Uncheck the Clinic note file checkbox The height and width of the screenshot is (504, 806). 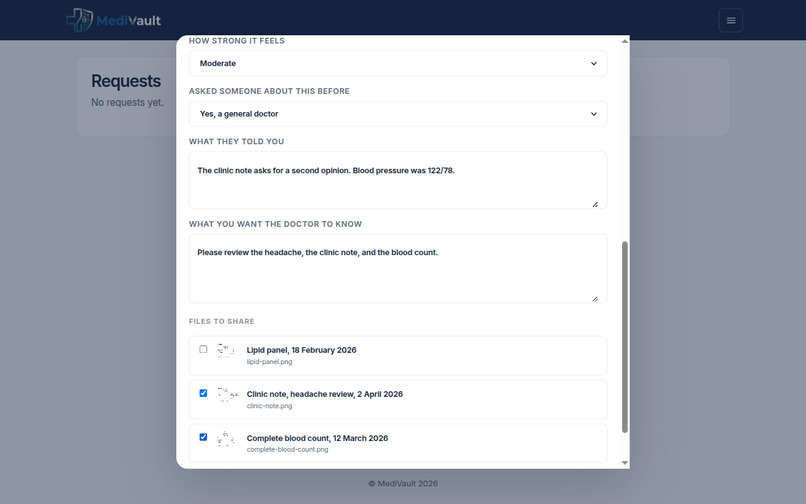pos(203,393)
